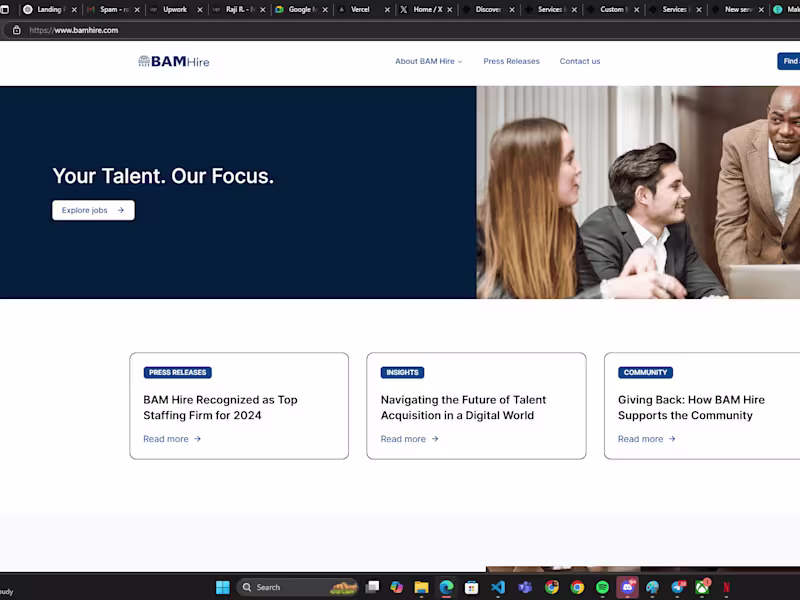Click the Explore jobs button
This screenshot has width=800, height=600.
coord(93,210)
